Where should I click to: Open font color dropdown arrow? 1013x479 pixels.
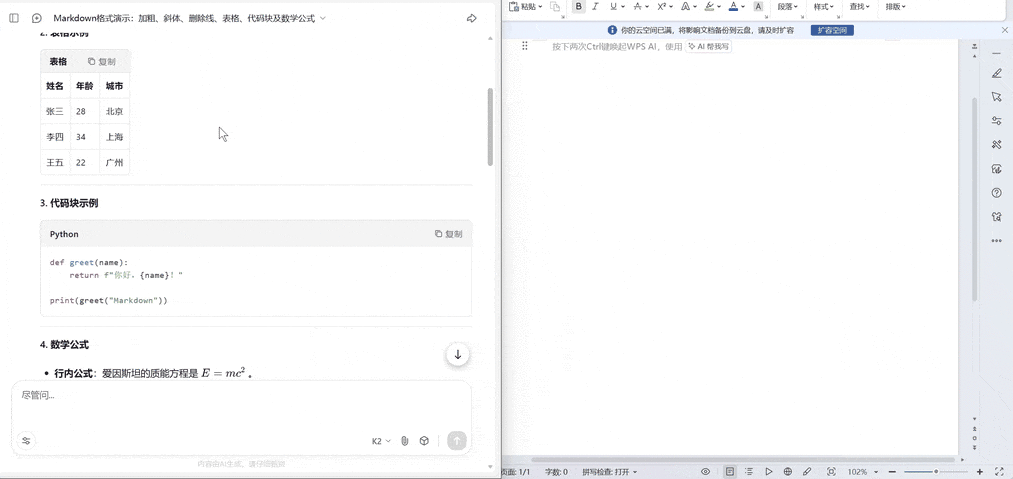[744, 6]
